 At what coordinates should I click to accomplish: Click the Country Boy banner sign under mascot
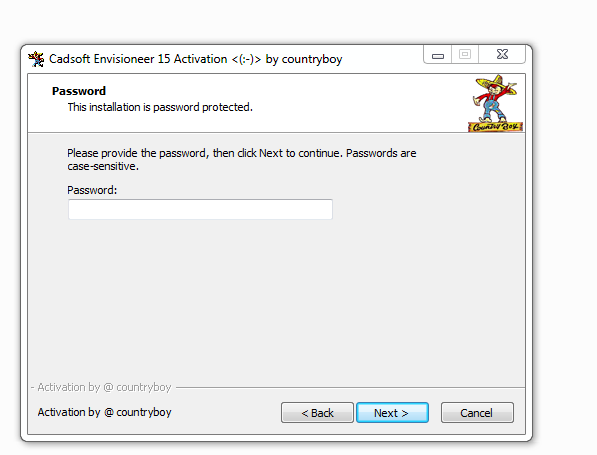tap(495, 127)
